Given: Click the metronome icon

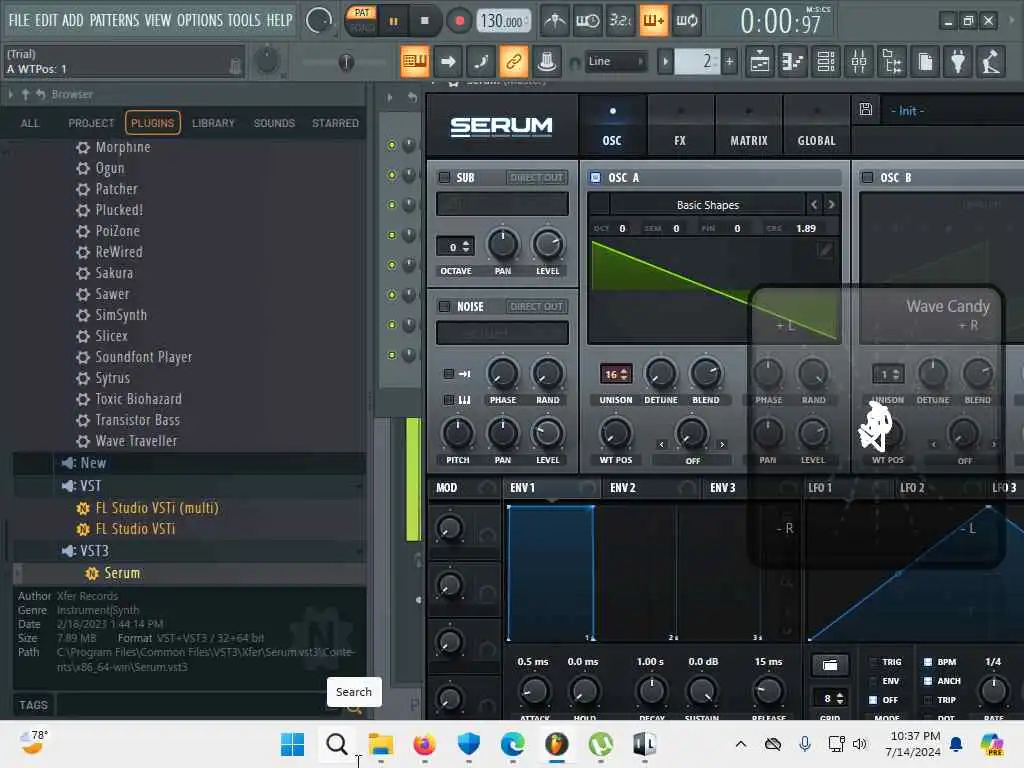Looking at the screenshot, I should [x=554, y=21].
